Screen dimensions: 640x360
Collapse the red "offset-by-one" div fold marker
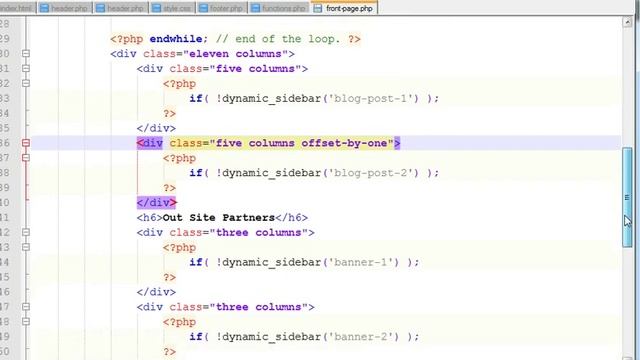pyautogui.click(x=26, y=143)
